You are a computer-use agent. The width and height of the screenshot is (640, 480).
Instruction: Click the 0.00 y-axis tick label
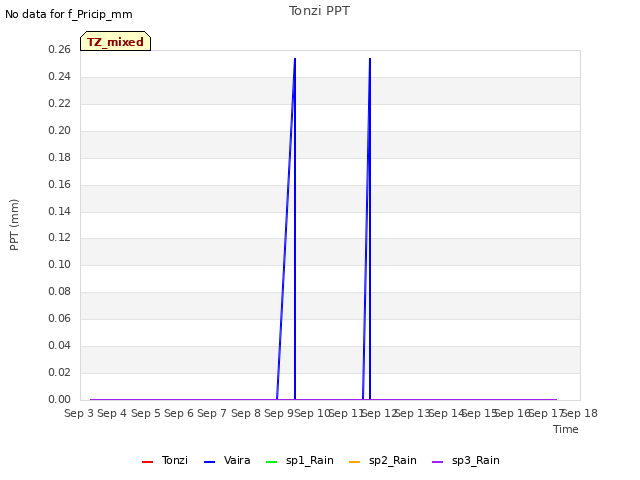tap(60, 399)
